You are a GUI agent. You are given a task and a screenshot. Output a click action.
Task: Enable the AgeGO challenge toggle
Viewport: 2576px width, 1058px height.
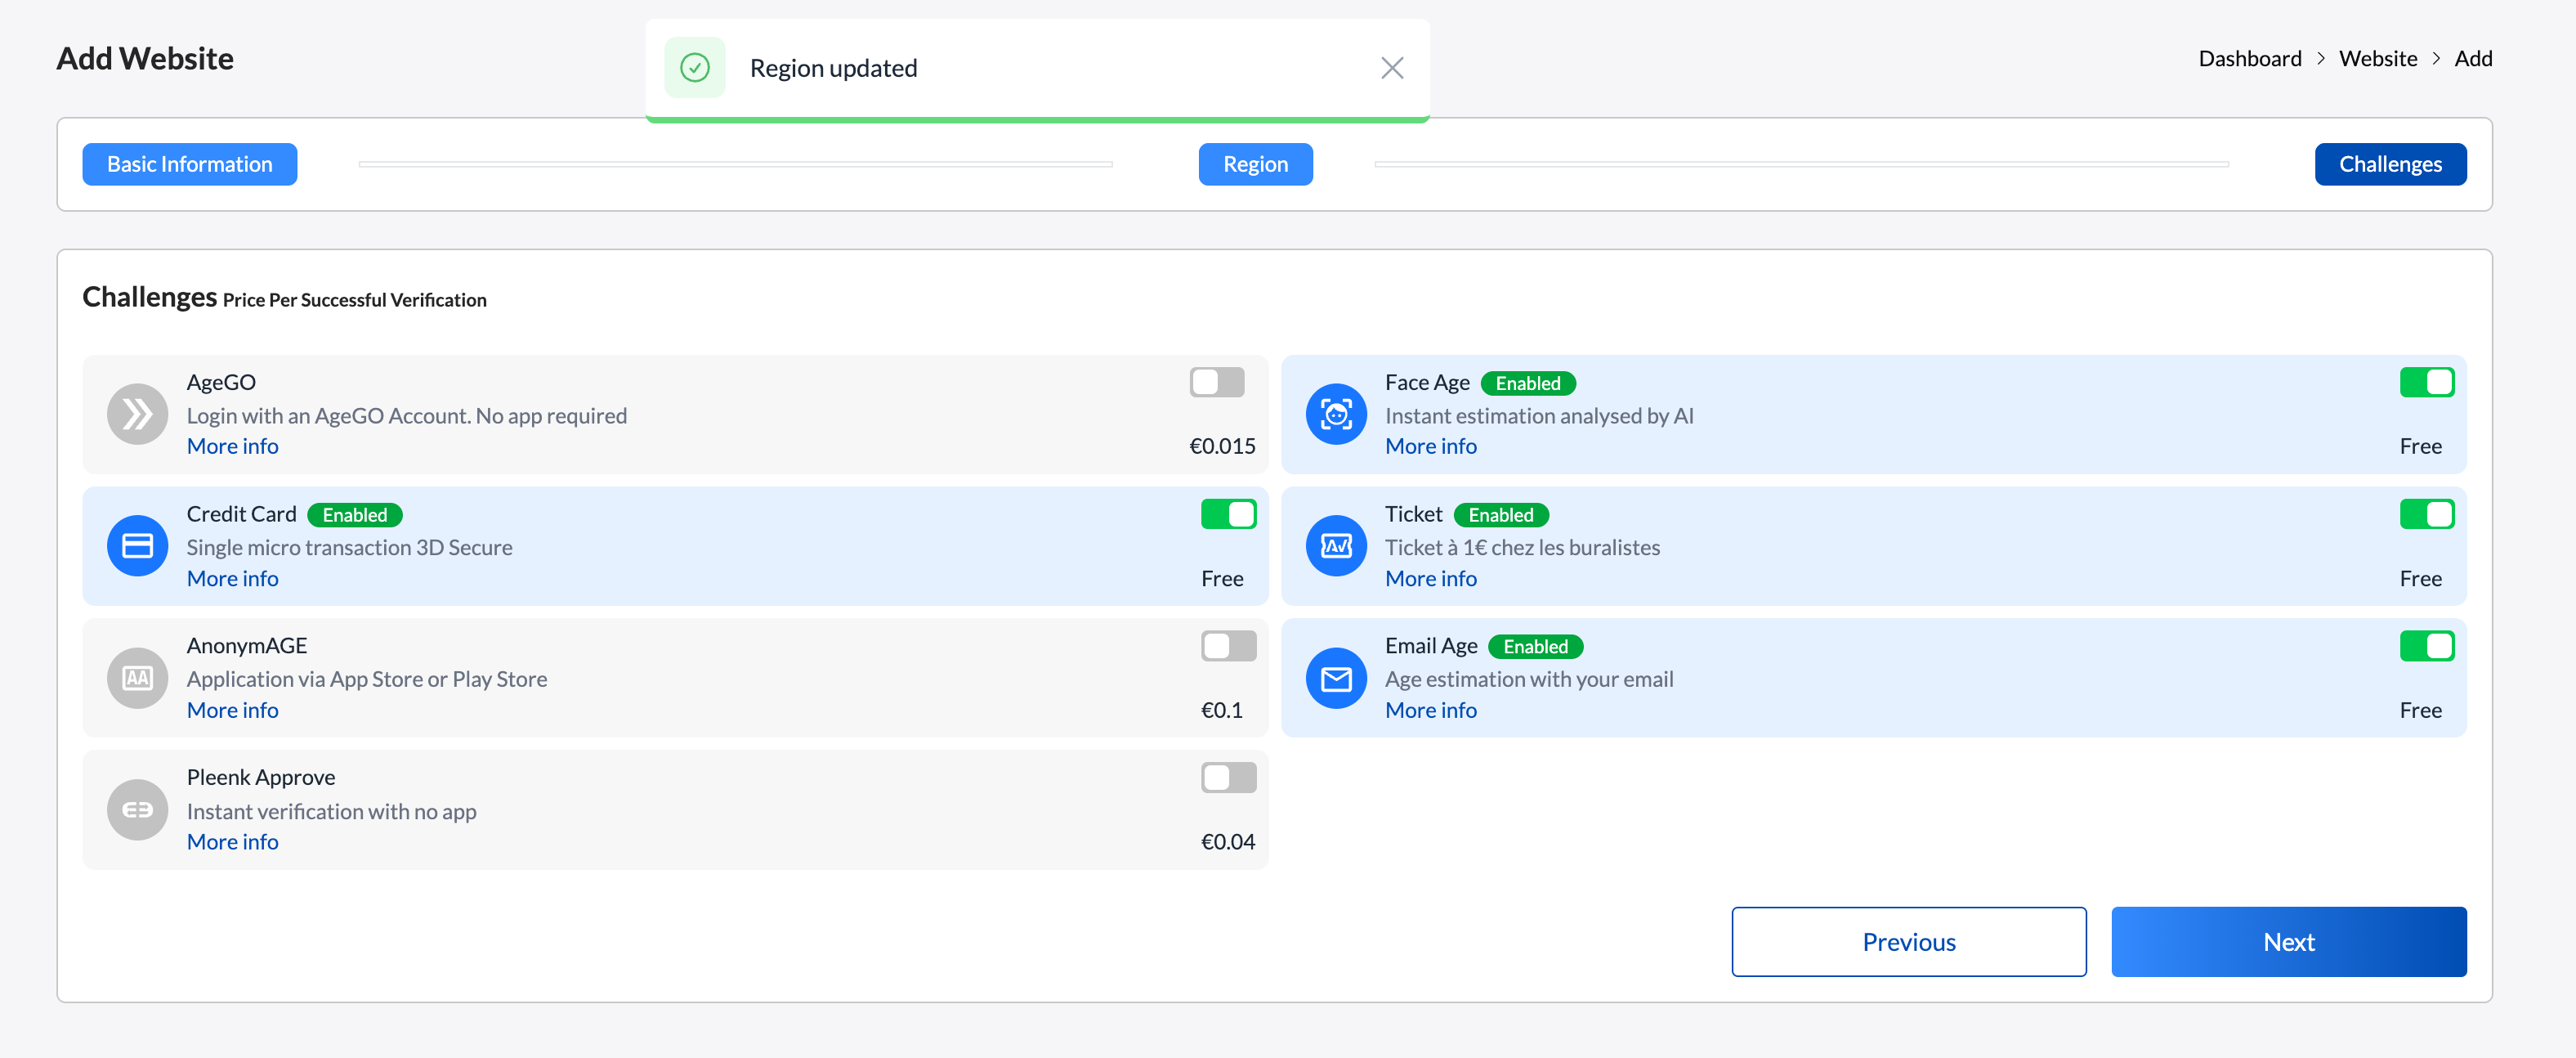coord(1216,382)
